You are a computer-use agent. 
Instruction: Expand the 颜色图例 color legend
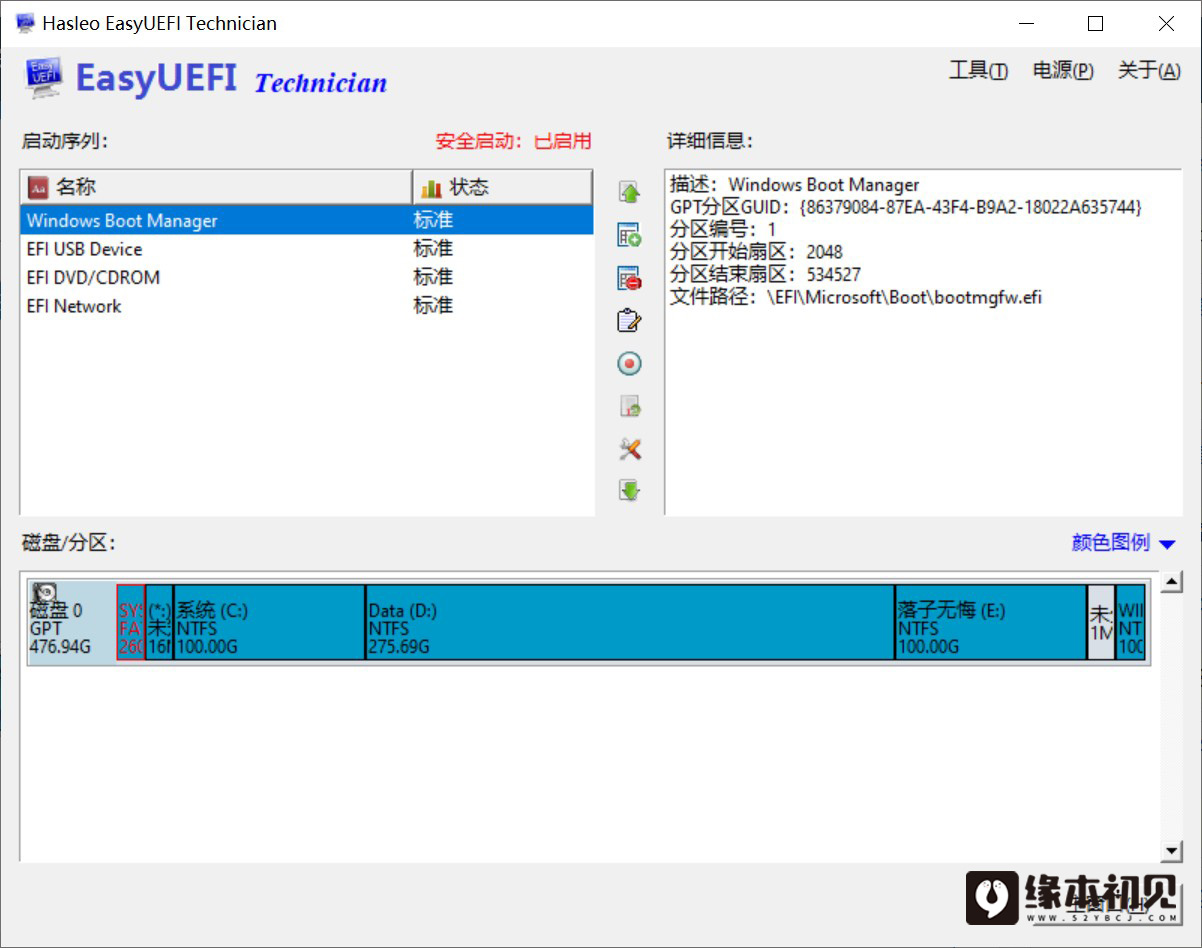click(1123, 543)
